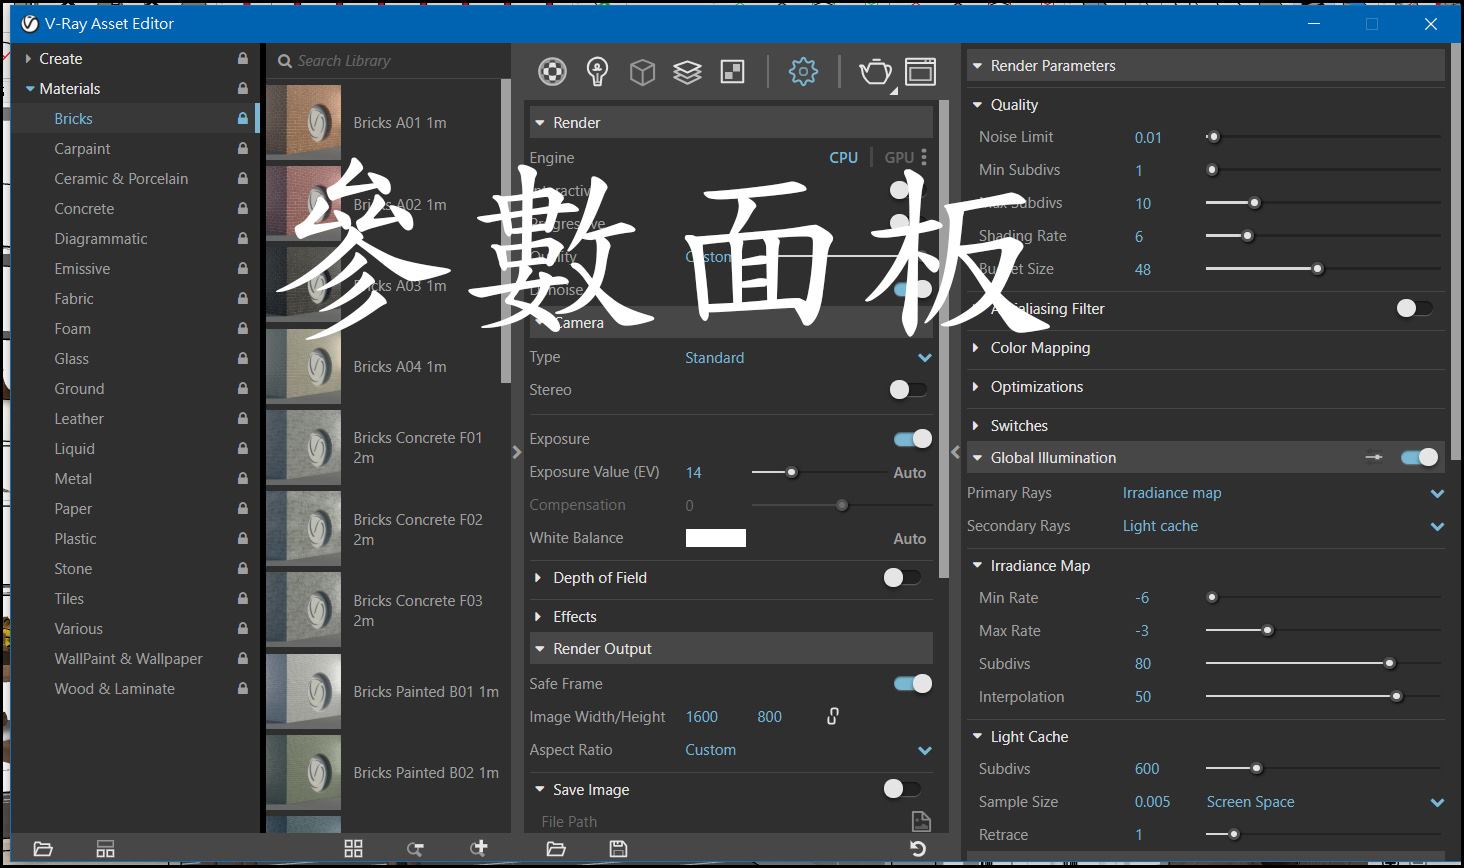The height and width of the screenshot is (868, 1464).
Task: Open folder icon in the library footer
Action: [43, 849]
